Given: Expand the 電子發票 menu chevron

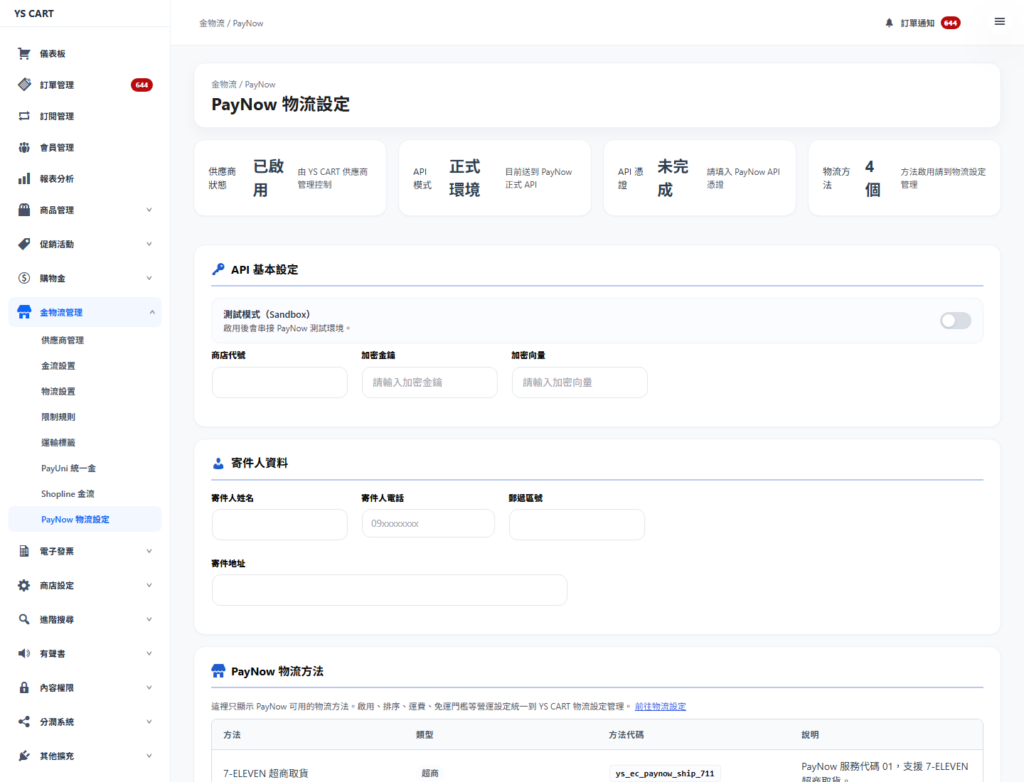Looking at the screenshot, I should pos(149,551).
